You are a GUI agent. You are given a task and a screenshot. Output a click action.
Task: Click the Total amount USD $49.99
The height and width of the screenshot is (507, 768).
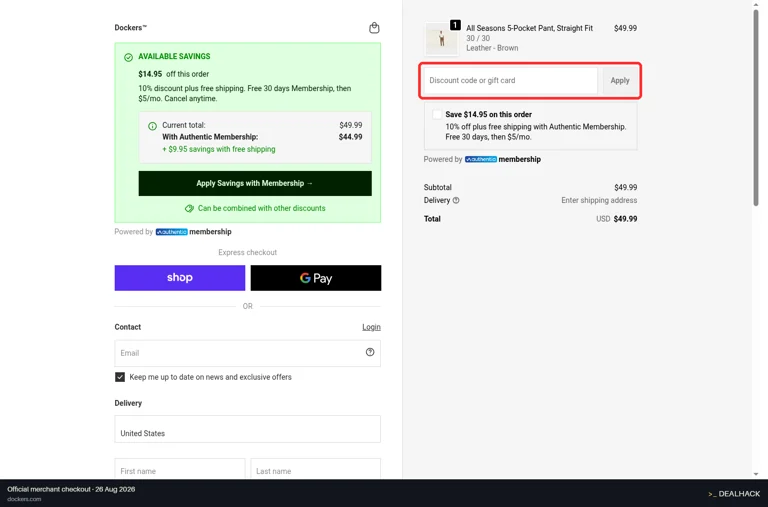pos(617,219)
